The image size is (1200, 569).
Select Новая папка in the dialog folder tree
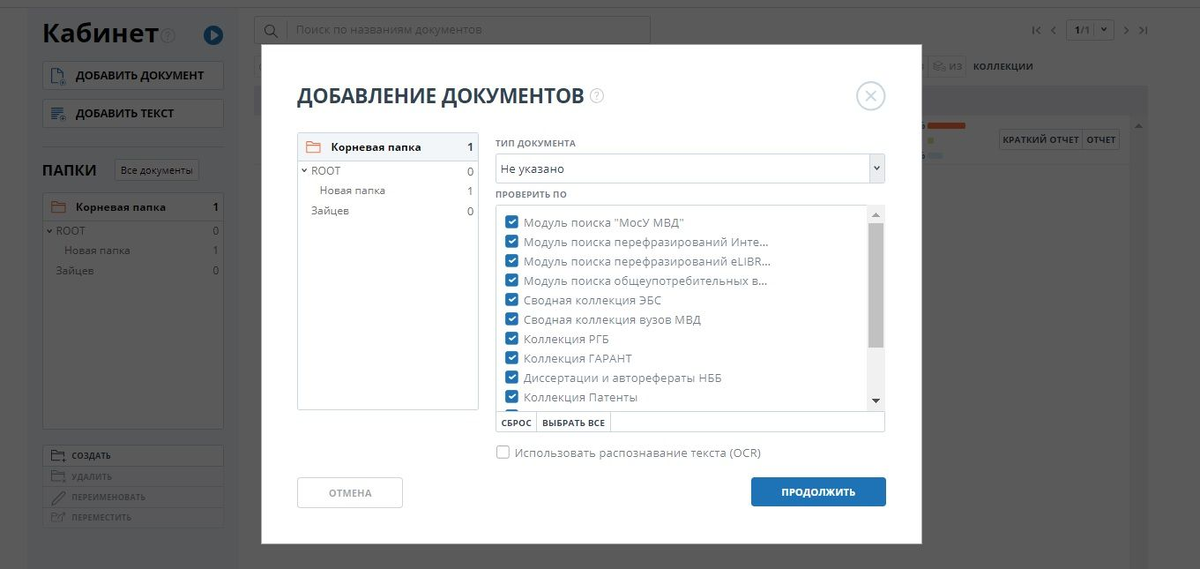click(352, 190)
